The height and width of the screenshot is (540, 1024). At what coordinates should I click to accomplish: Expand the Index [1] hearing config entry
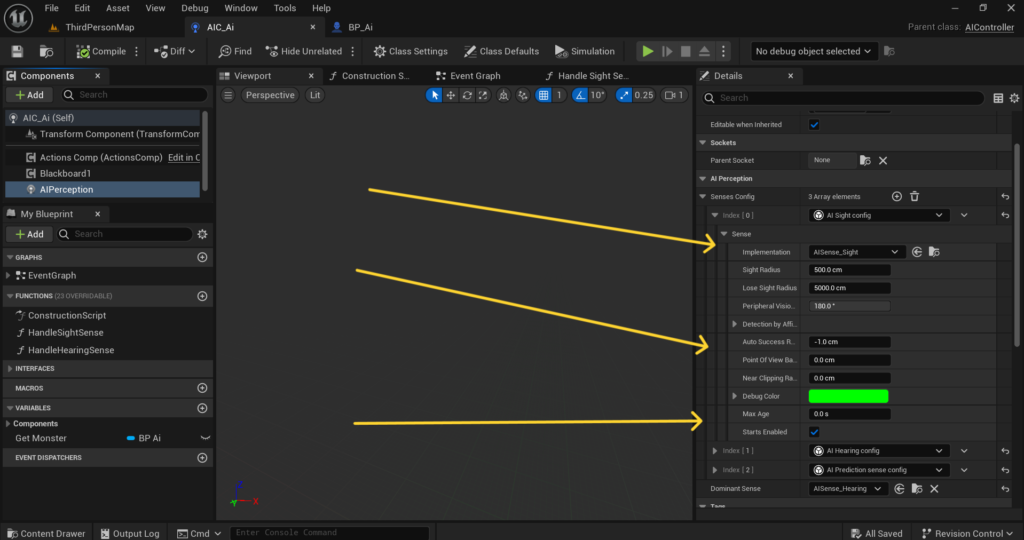point(714,451)
